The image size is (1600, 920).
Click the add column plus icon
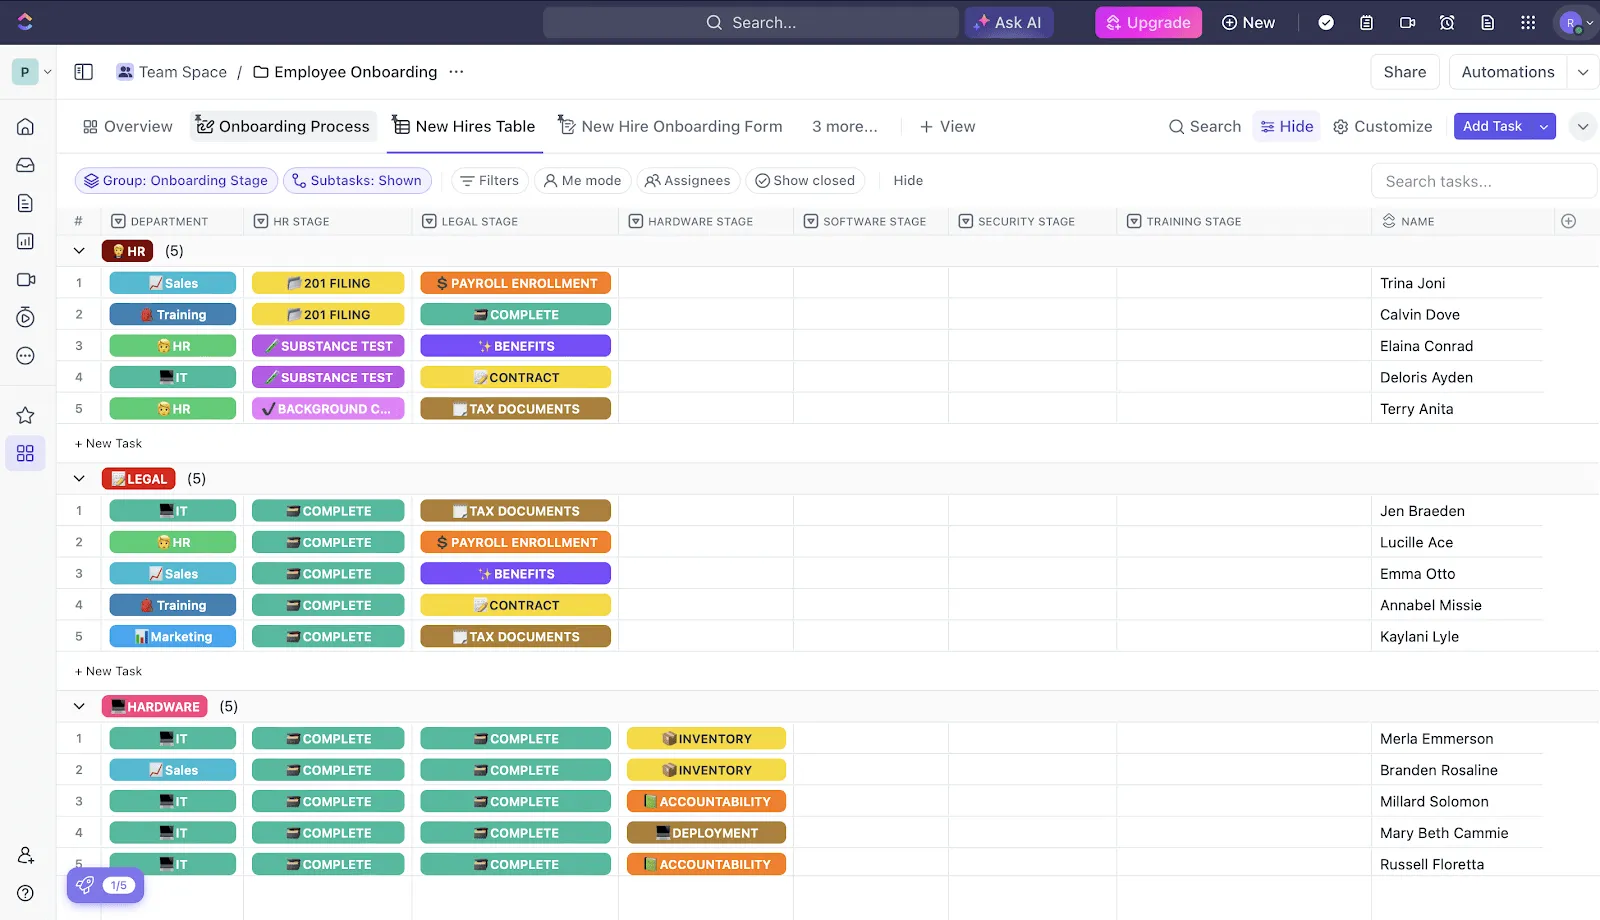point(1568,221)
